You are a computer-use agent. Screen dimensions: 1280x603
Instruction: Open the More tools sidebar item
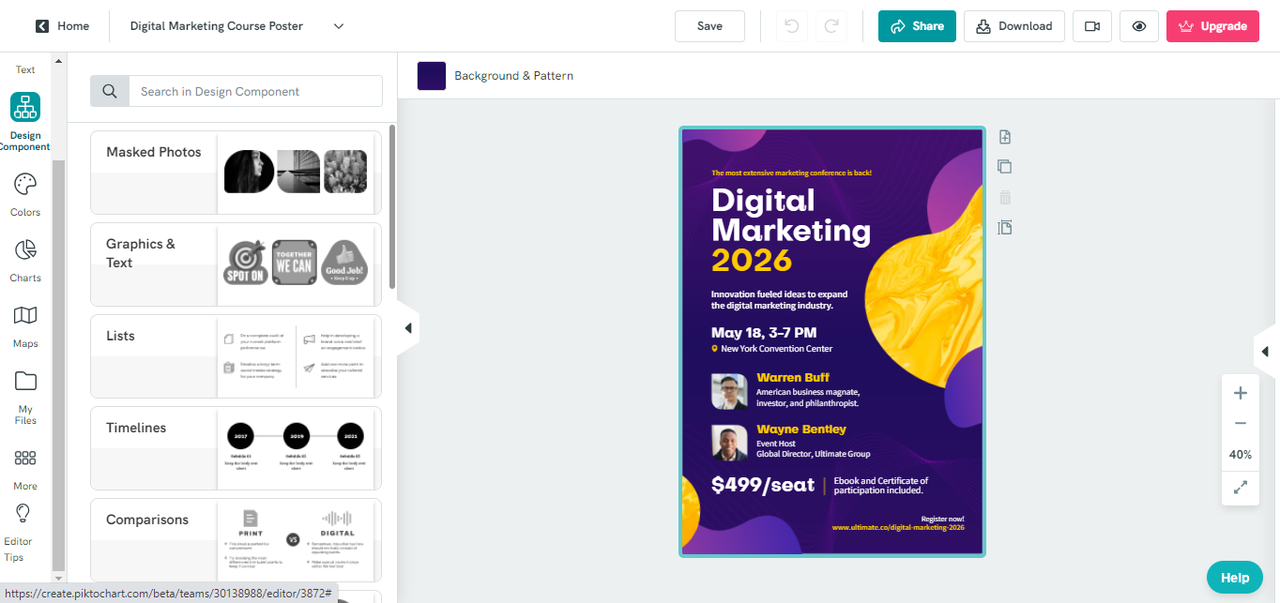tap(25, 469)
